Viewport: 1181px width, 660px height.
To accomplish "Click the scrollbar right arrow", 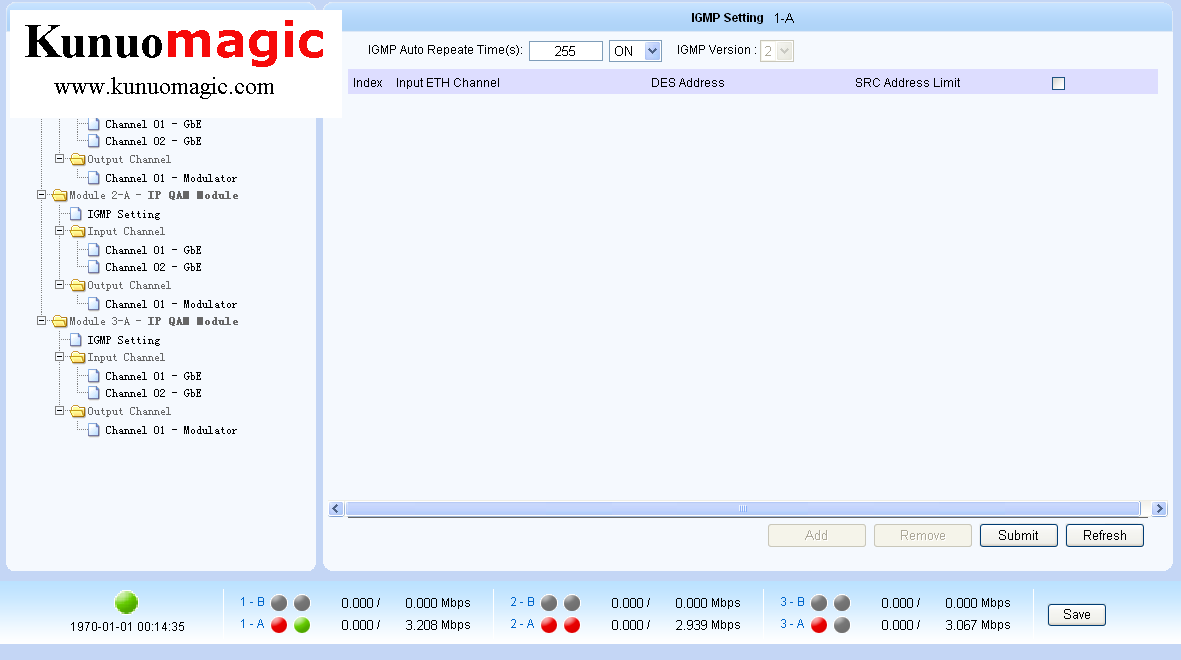I will point(1159,509).
